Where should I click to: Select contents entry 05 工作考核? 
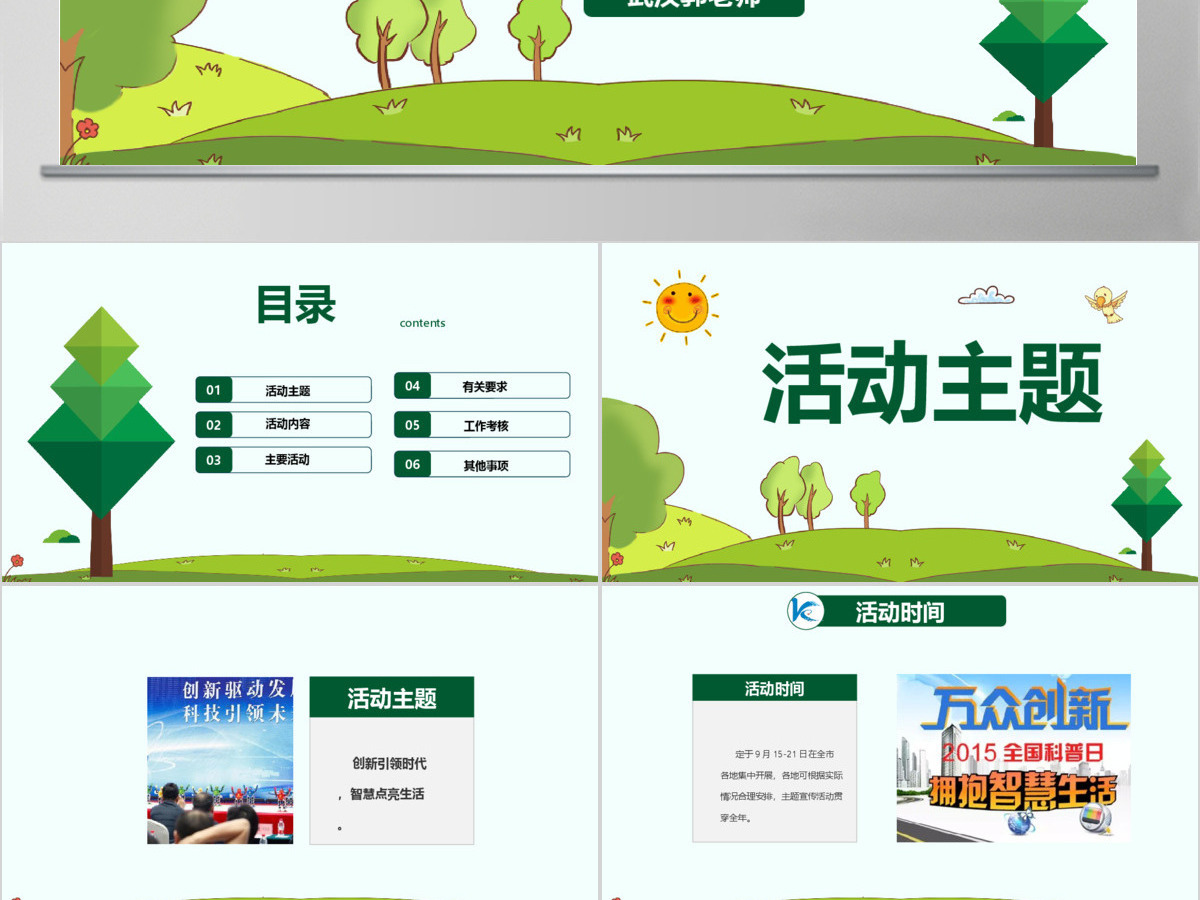click(482, 425)
